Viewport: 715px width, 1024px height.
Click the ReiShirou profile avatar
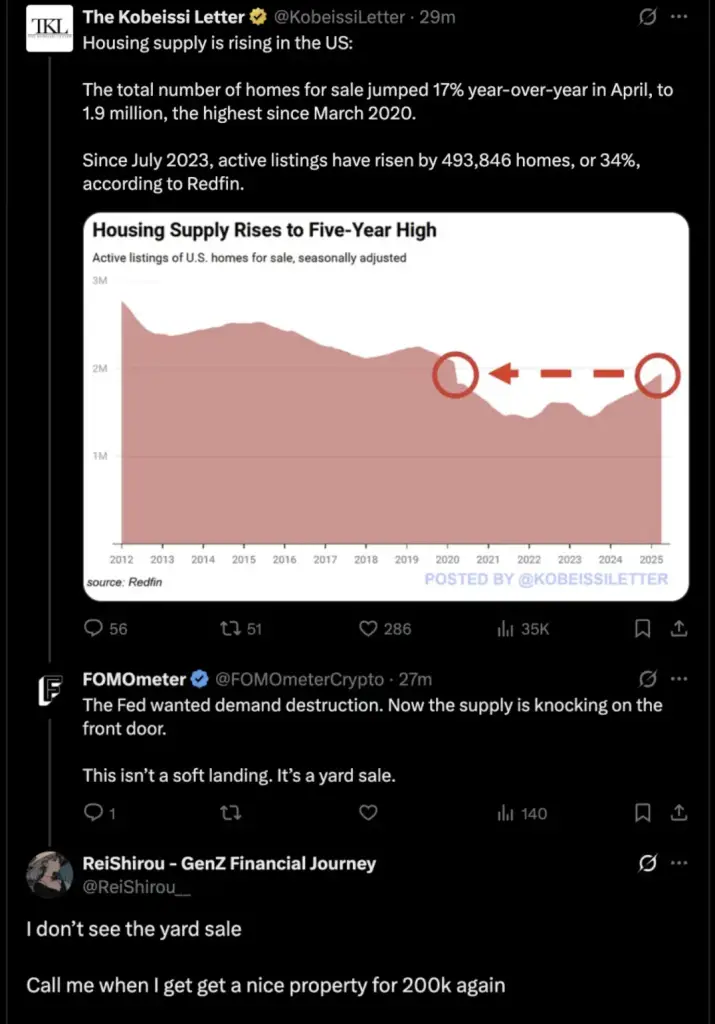tap(50, 874)
